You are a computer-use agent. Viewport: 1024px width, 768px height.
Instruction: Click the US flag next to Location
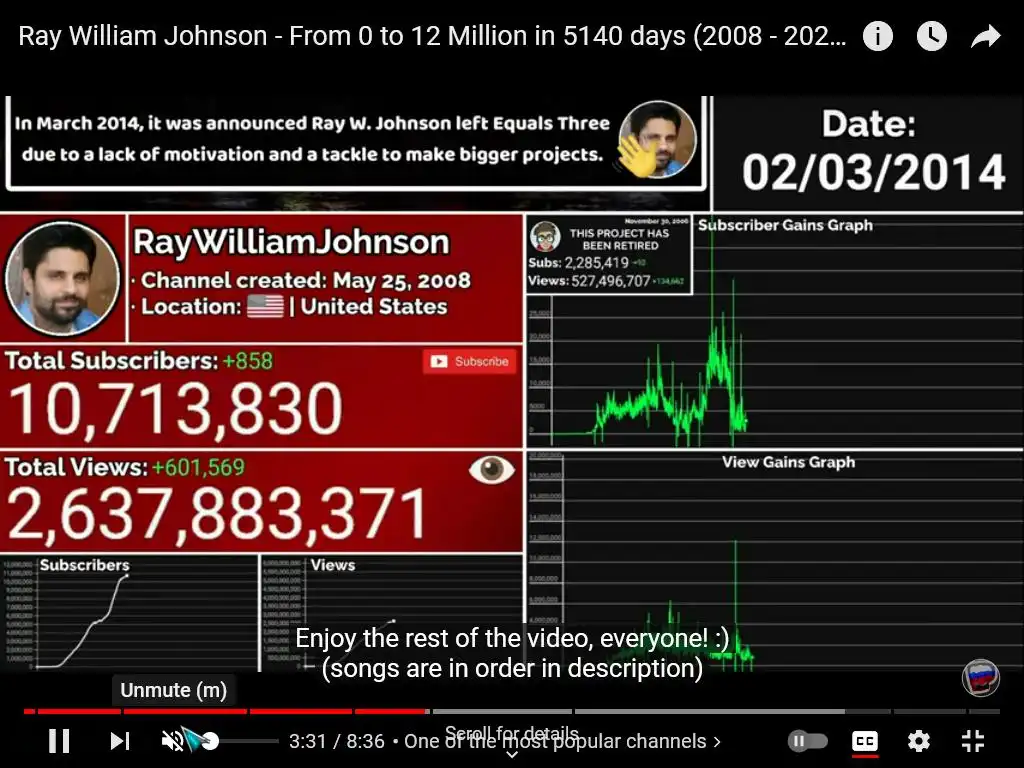[265, 306]
